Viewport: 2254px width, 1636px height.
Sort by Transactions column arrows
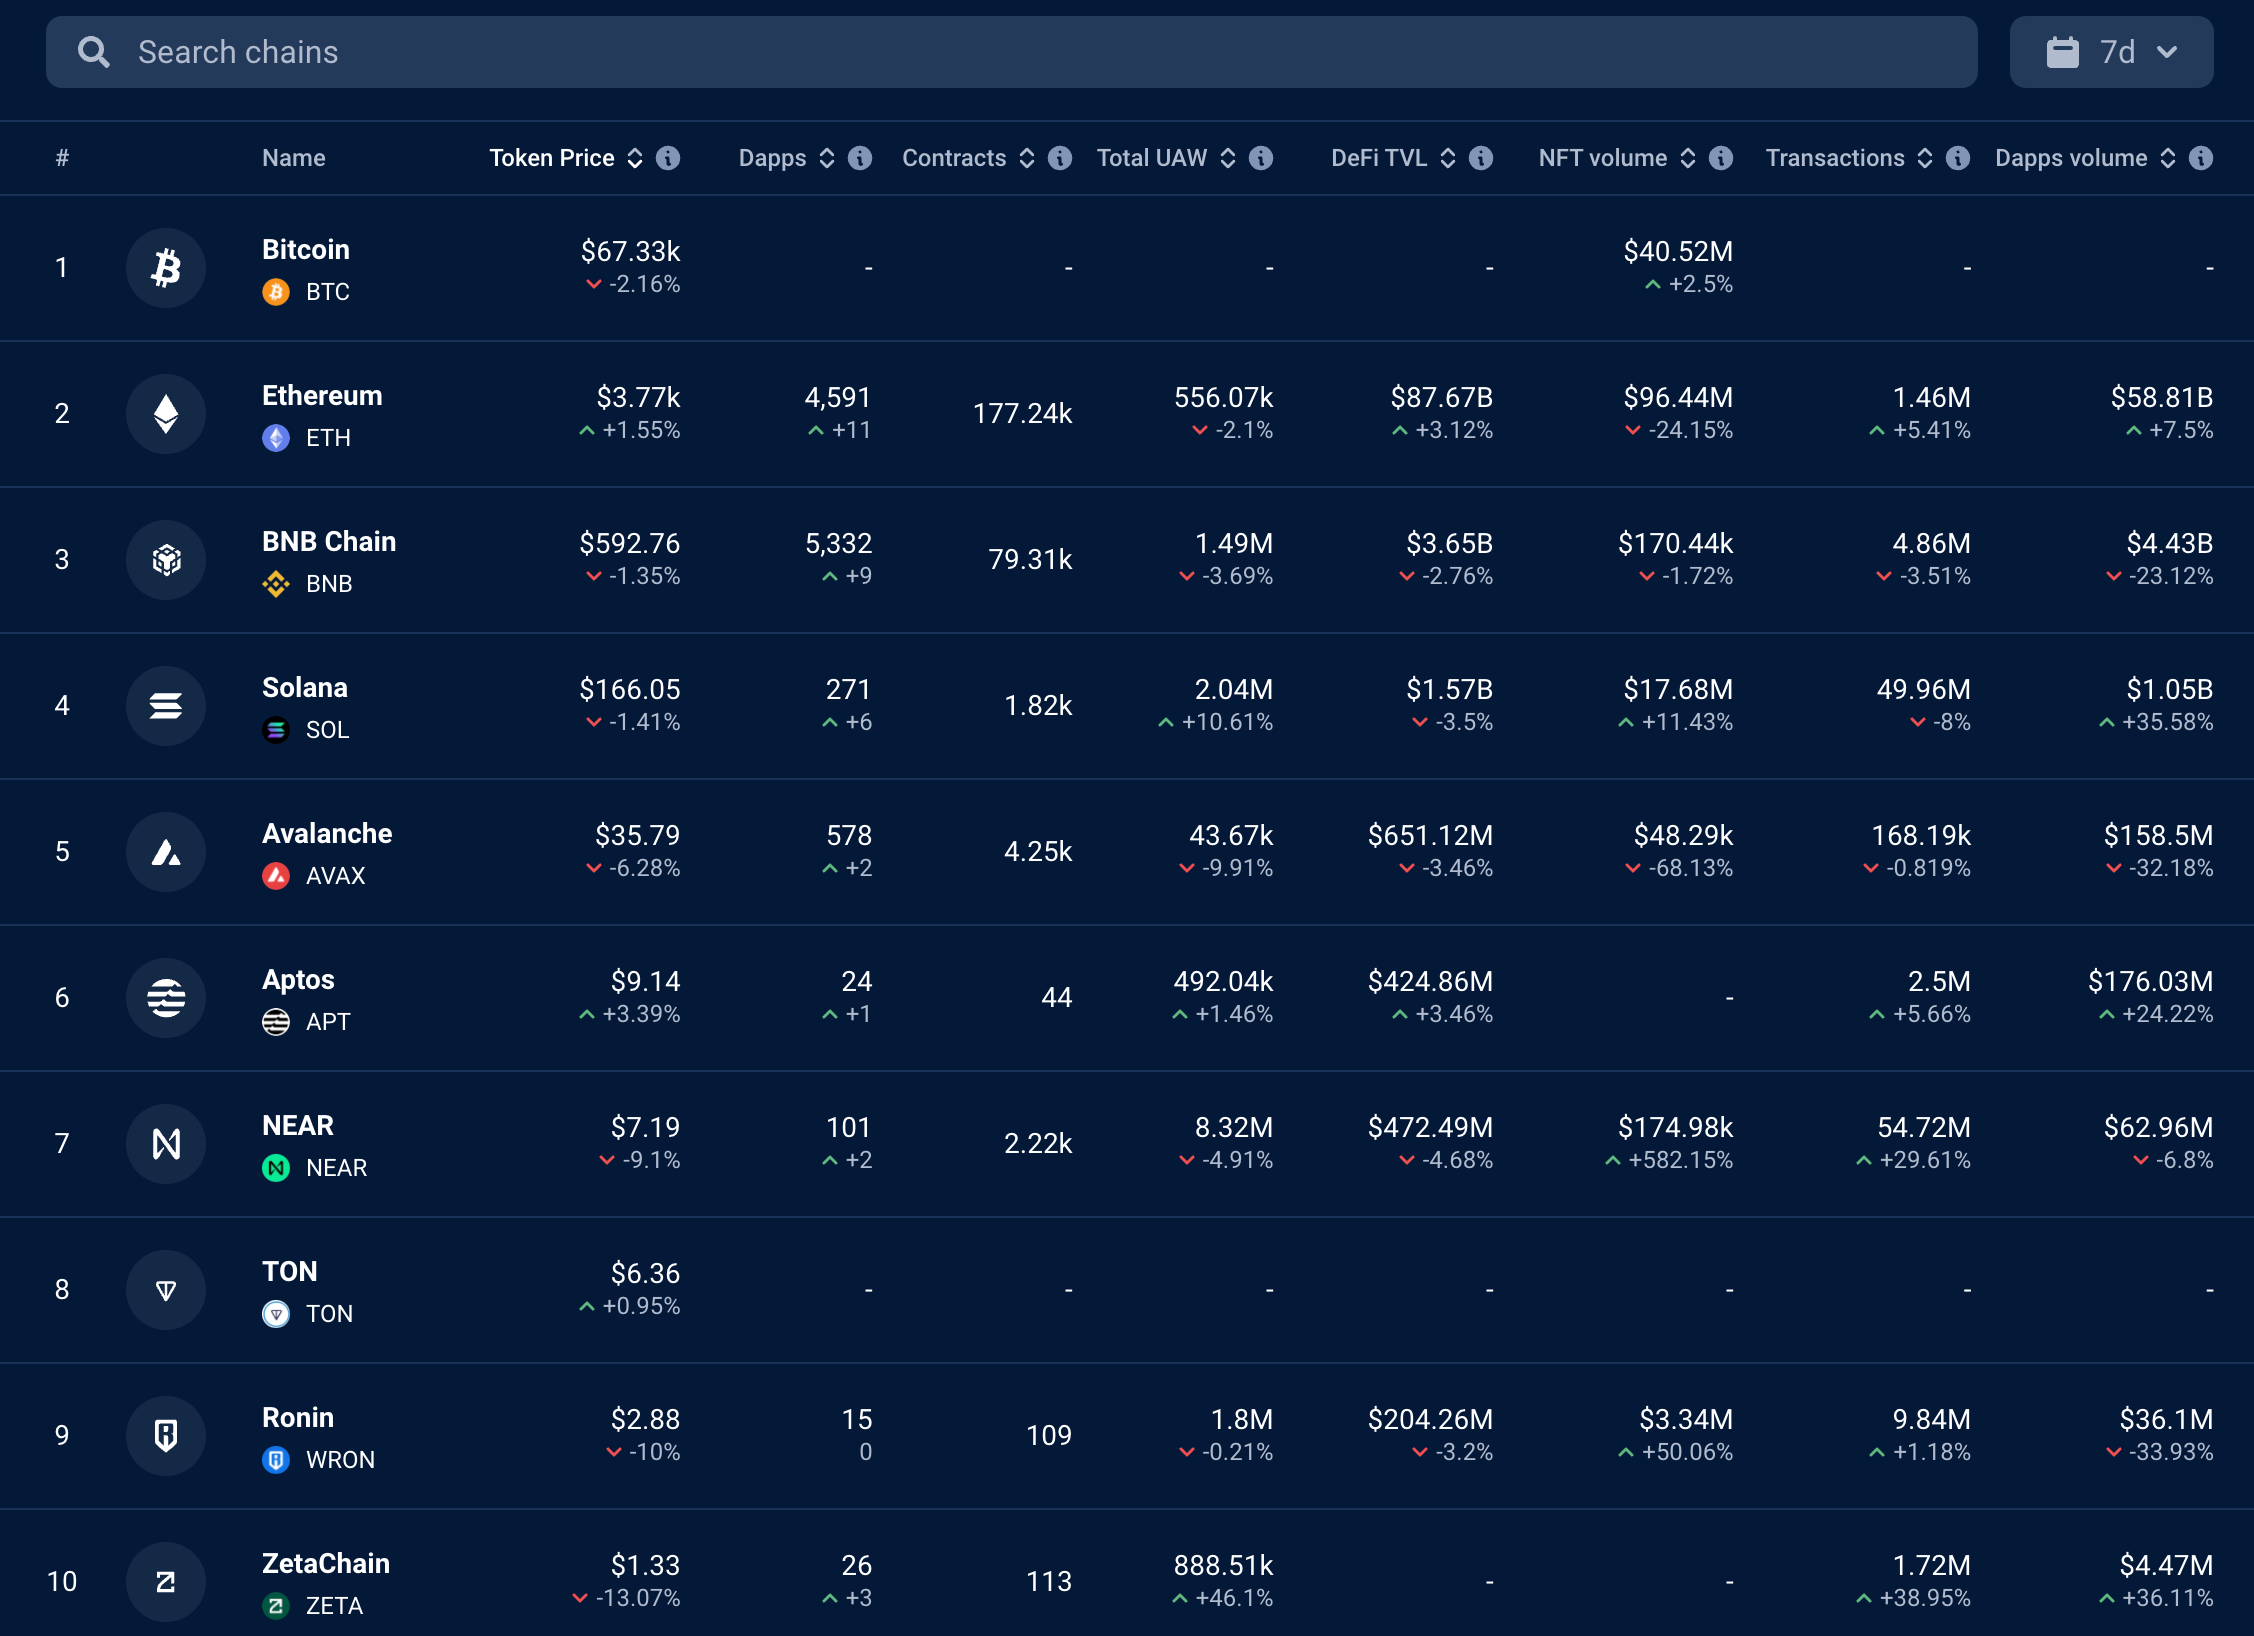click(x=1925, y=158)
